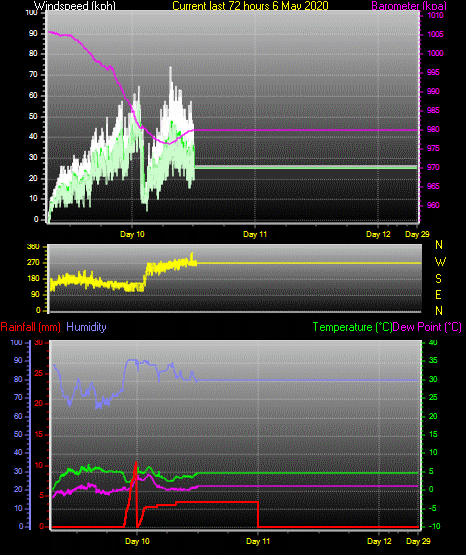
Task: Click the Temperature (°C) legend label
Action: point(352,327)
